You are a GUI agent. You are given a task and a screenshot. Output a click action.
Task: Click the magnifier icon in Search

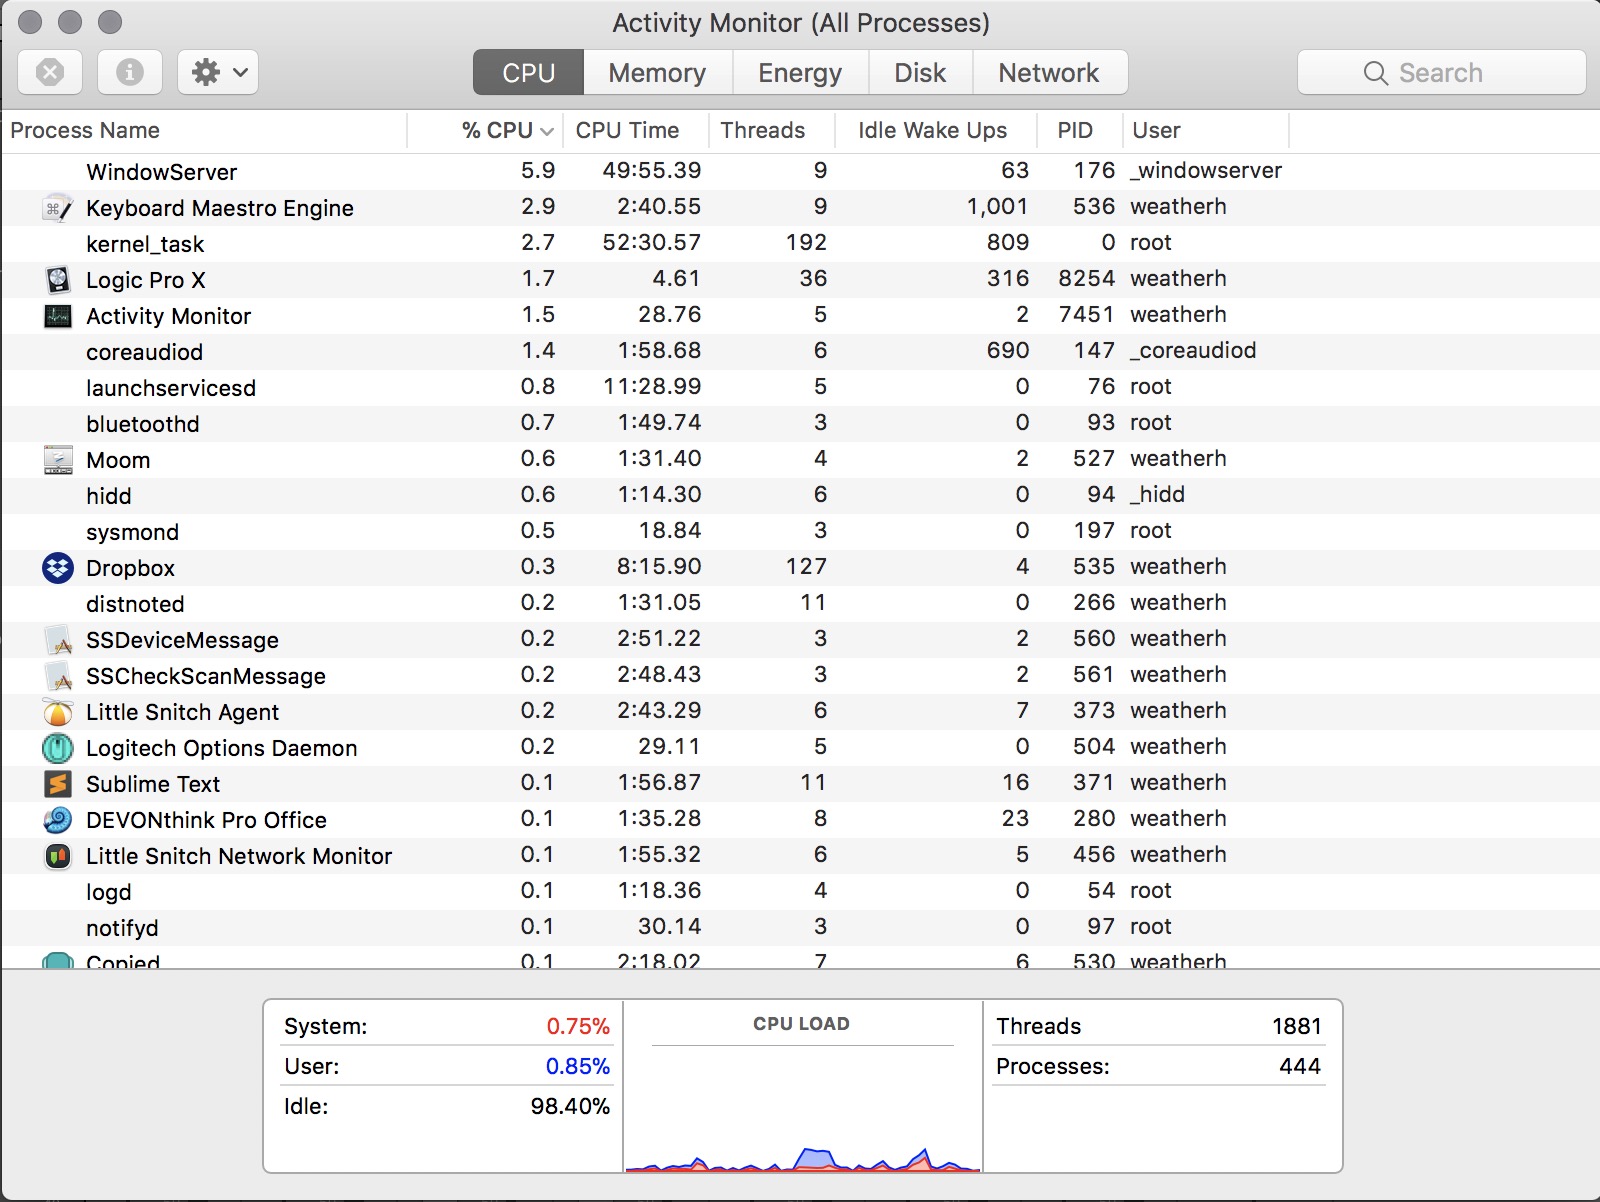(1376, 73)
